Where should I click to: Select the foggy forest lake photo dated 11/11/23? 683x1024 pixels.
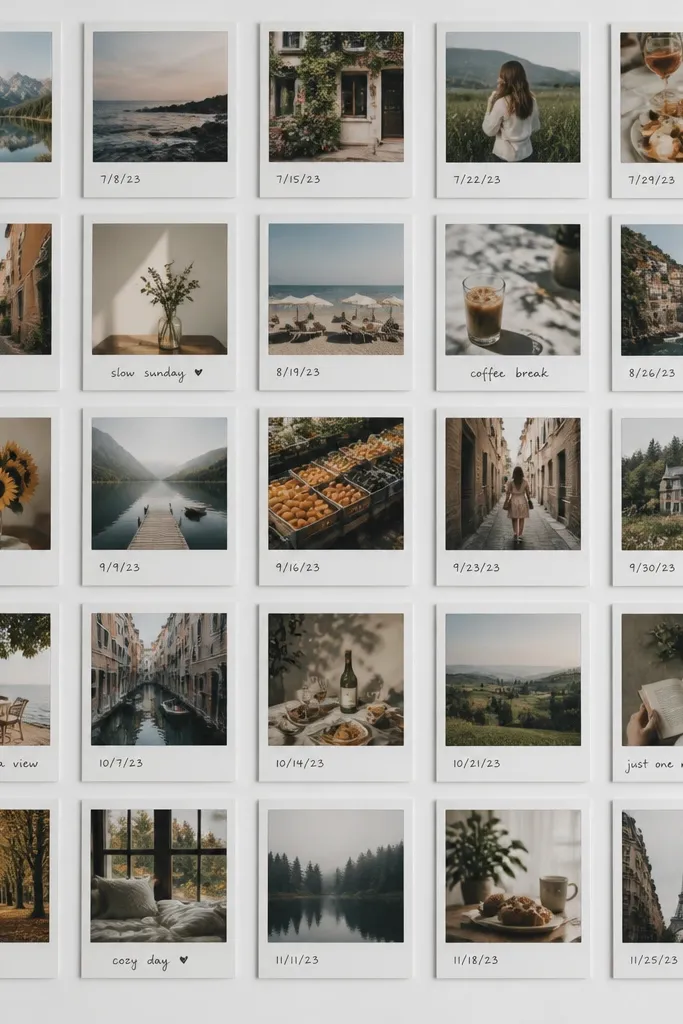click(x=336, y=876)
